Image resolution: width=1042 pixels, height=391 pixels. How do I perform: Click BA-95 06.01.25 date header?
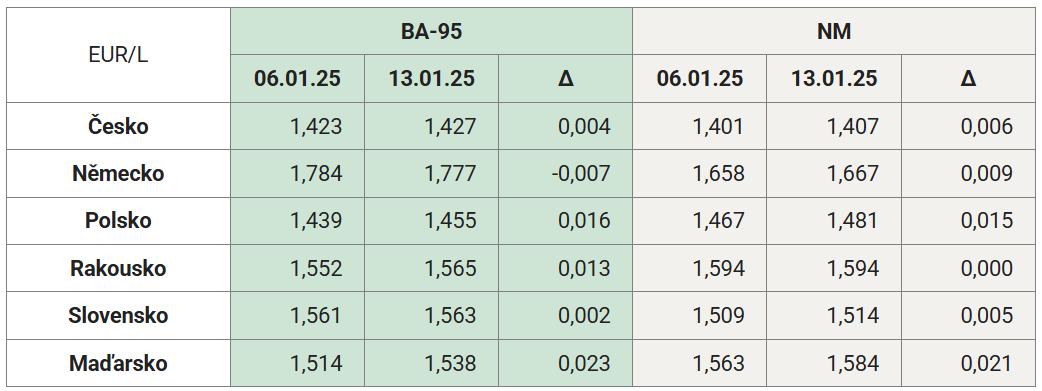pos(298,78)
